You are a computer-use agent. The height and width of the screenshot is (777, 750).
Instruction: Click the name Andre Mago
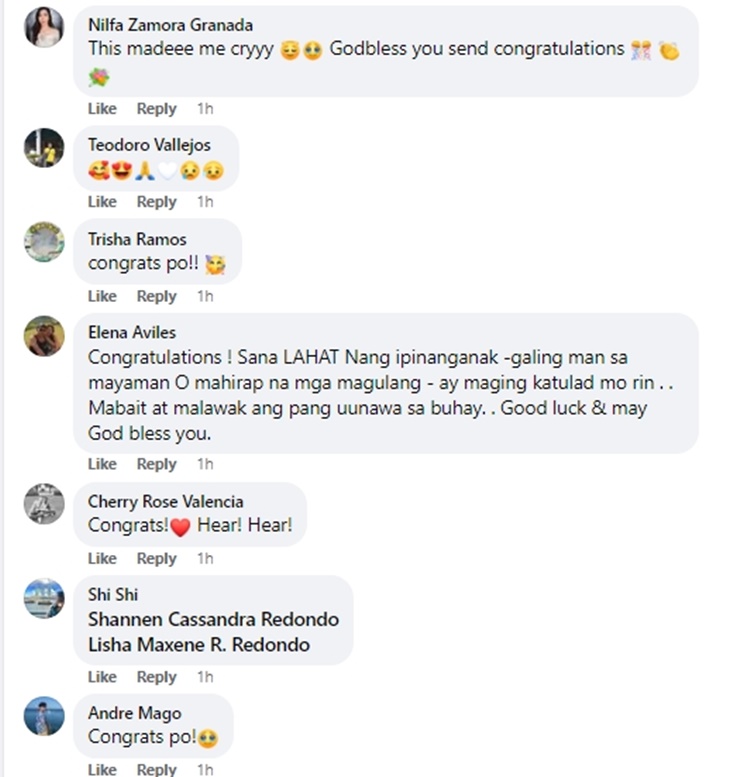point(135,713)
